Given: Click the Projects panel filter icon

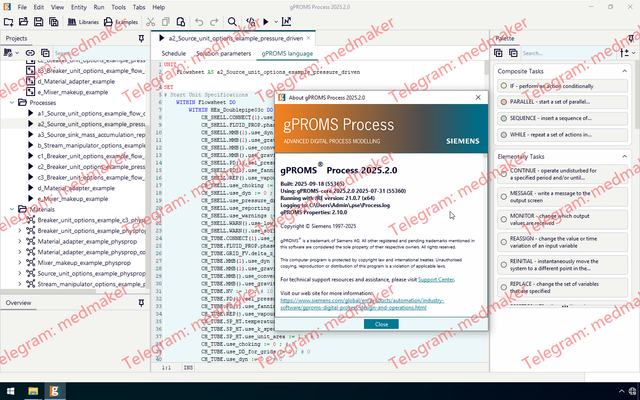Looking at the screenshot, I should 8,53.
